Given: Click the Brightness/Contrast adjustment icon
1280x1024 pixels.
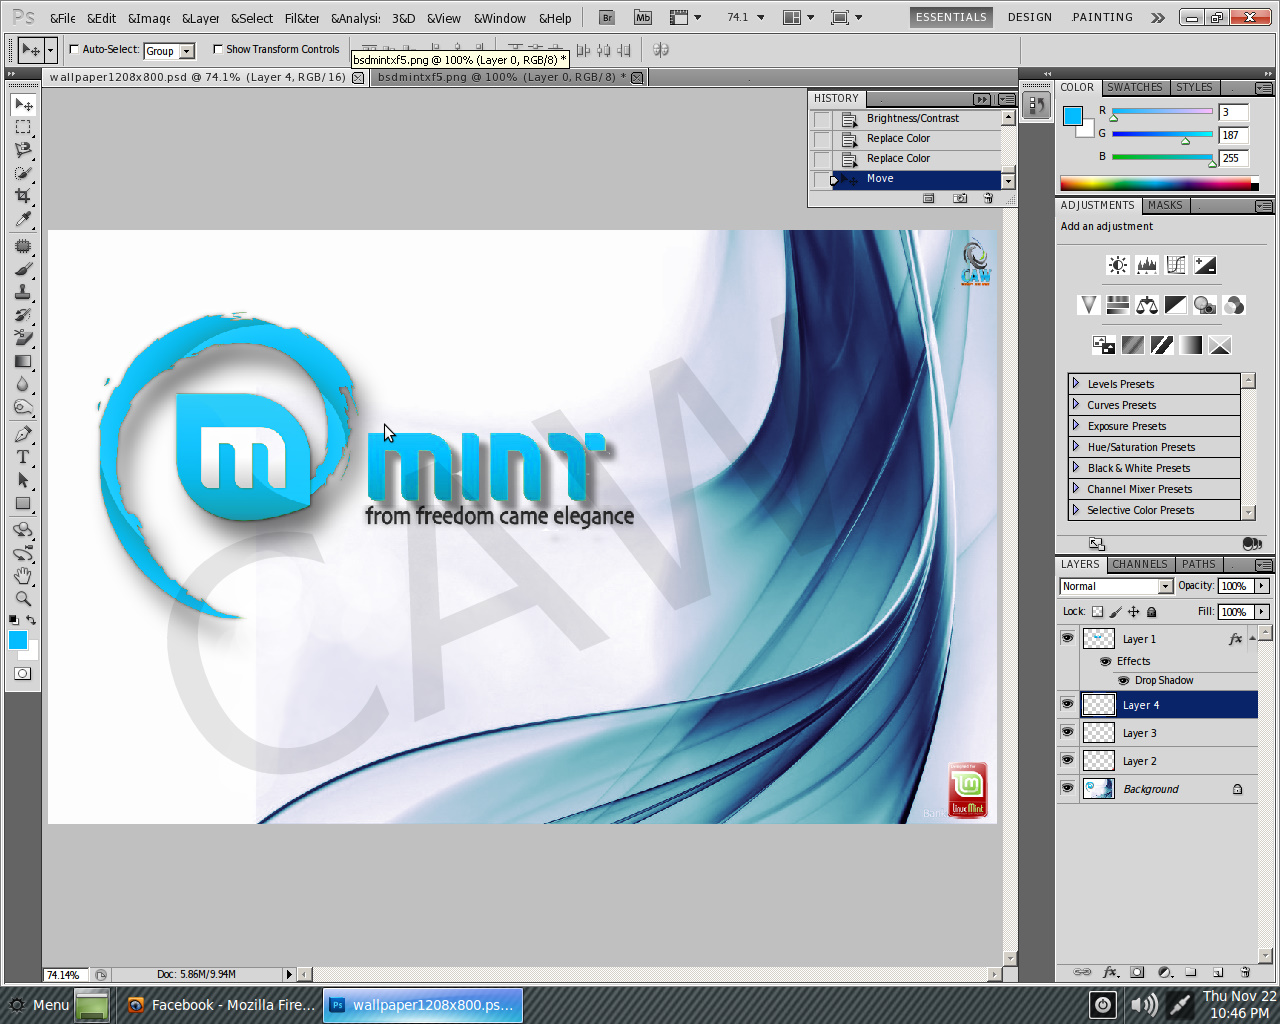Looking at the screenshot, I should click(x=1118, y=265).
